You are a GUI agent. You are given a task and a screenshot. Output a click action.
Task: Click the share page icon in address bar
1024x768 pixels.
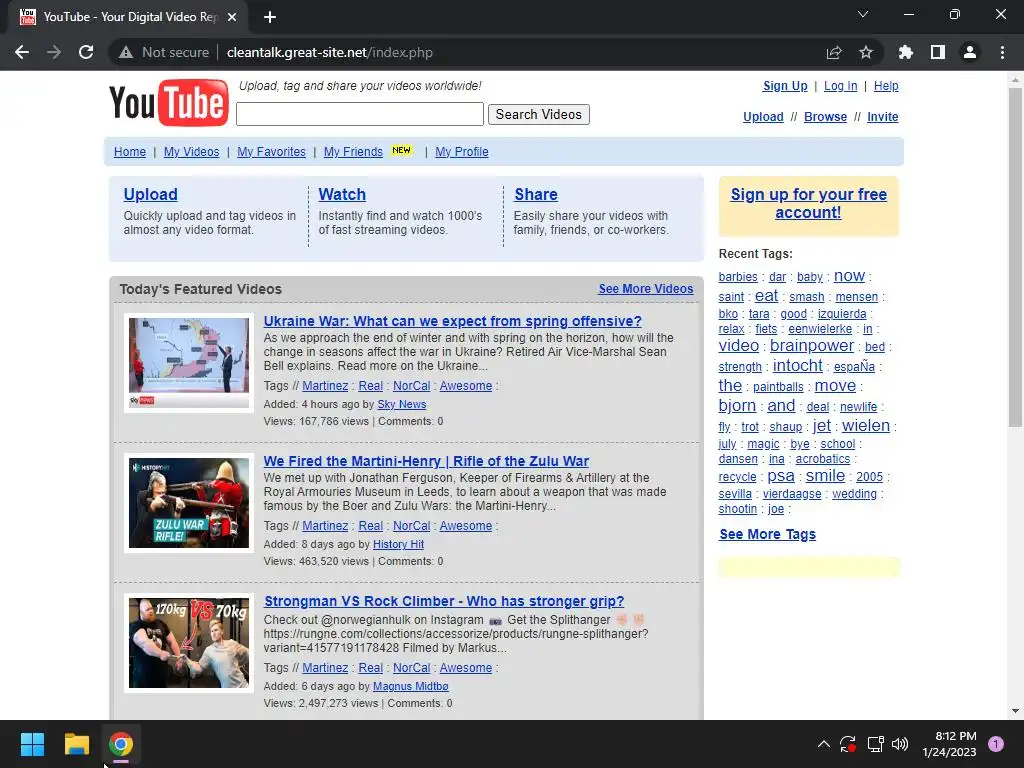834,52
